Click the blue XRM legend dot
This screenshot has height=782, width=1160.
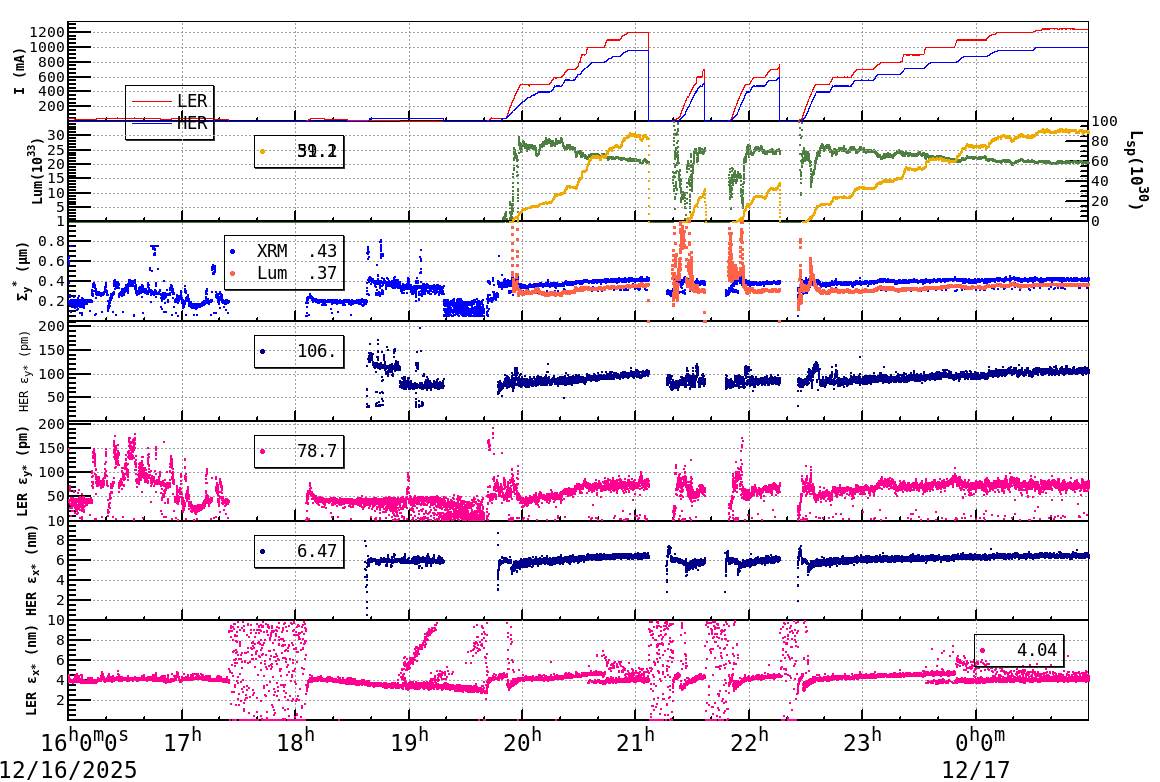coord(232,251)
